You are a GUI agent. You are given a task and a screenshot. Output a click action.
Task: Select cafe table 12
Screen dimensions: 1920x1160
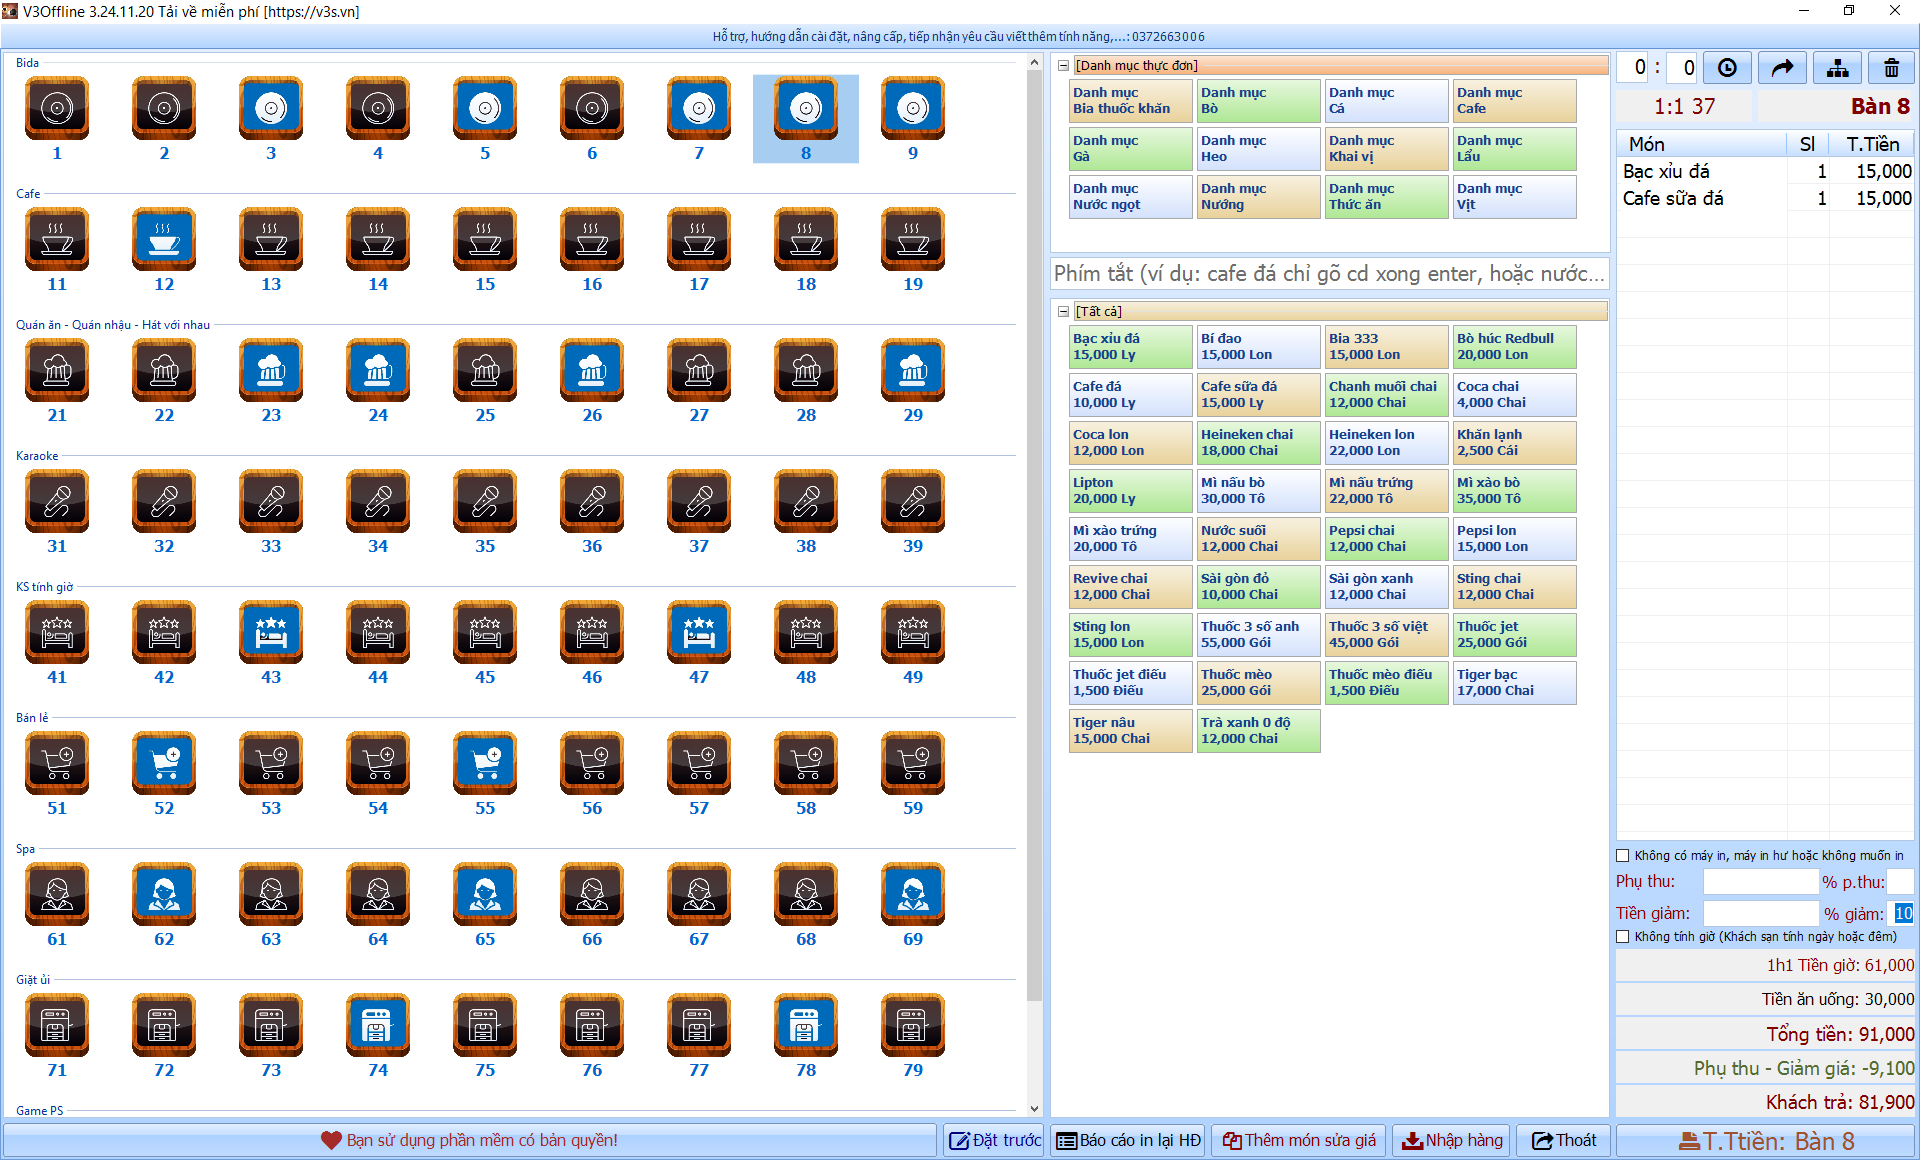(x=164, y=239)
